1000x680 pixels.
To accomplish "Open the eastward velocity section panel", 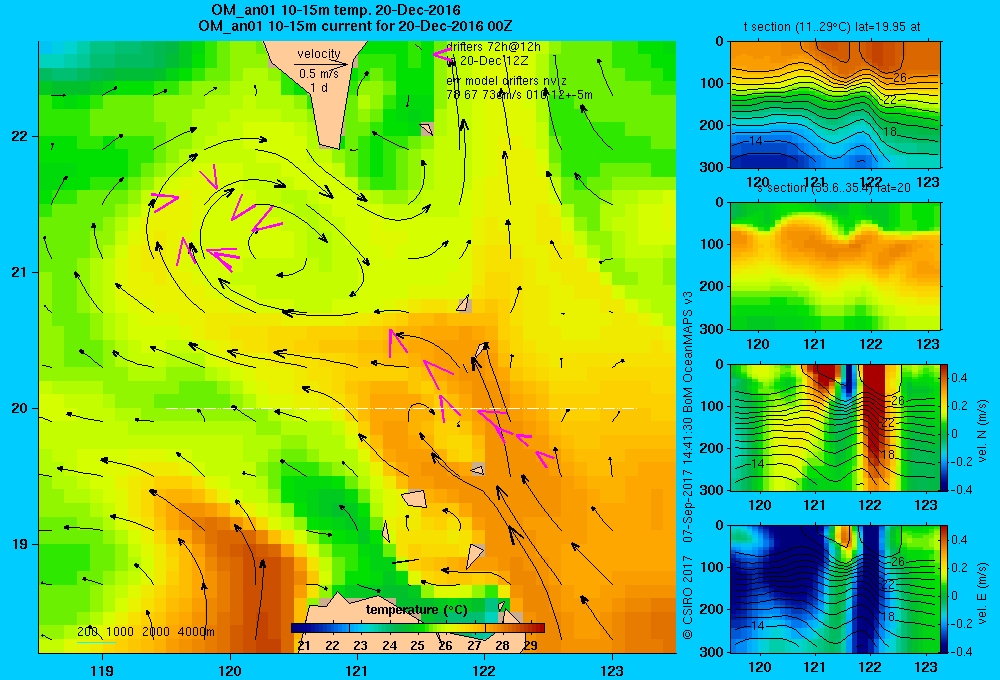I will pyautogui.click(x=835, y=589).
